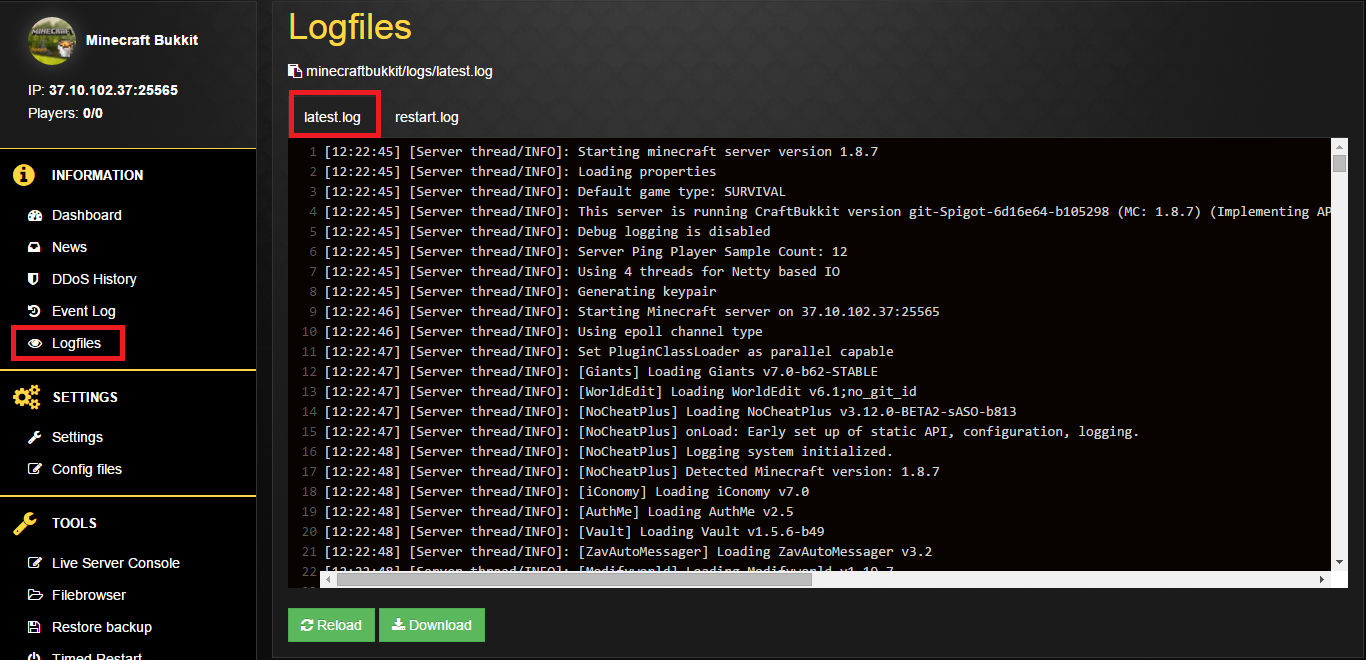Click log line 'Default game type: SURVIVAL'
Screen dimensions: 1366x660
click(555, 191)
